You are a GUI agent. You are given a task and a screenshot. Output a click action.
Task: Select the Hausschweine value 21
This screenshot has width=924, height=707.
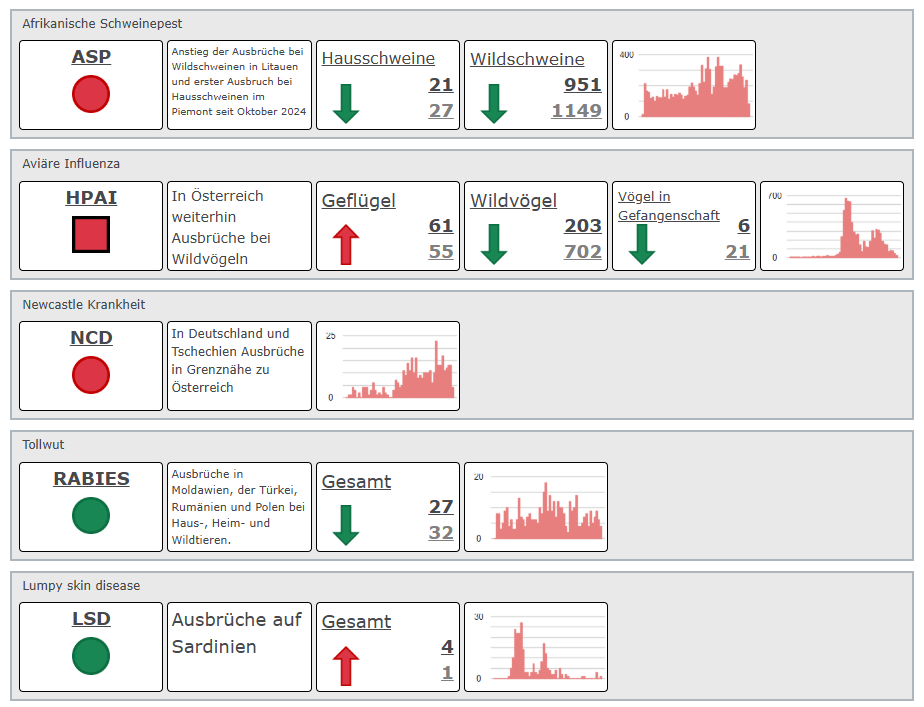441,85
